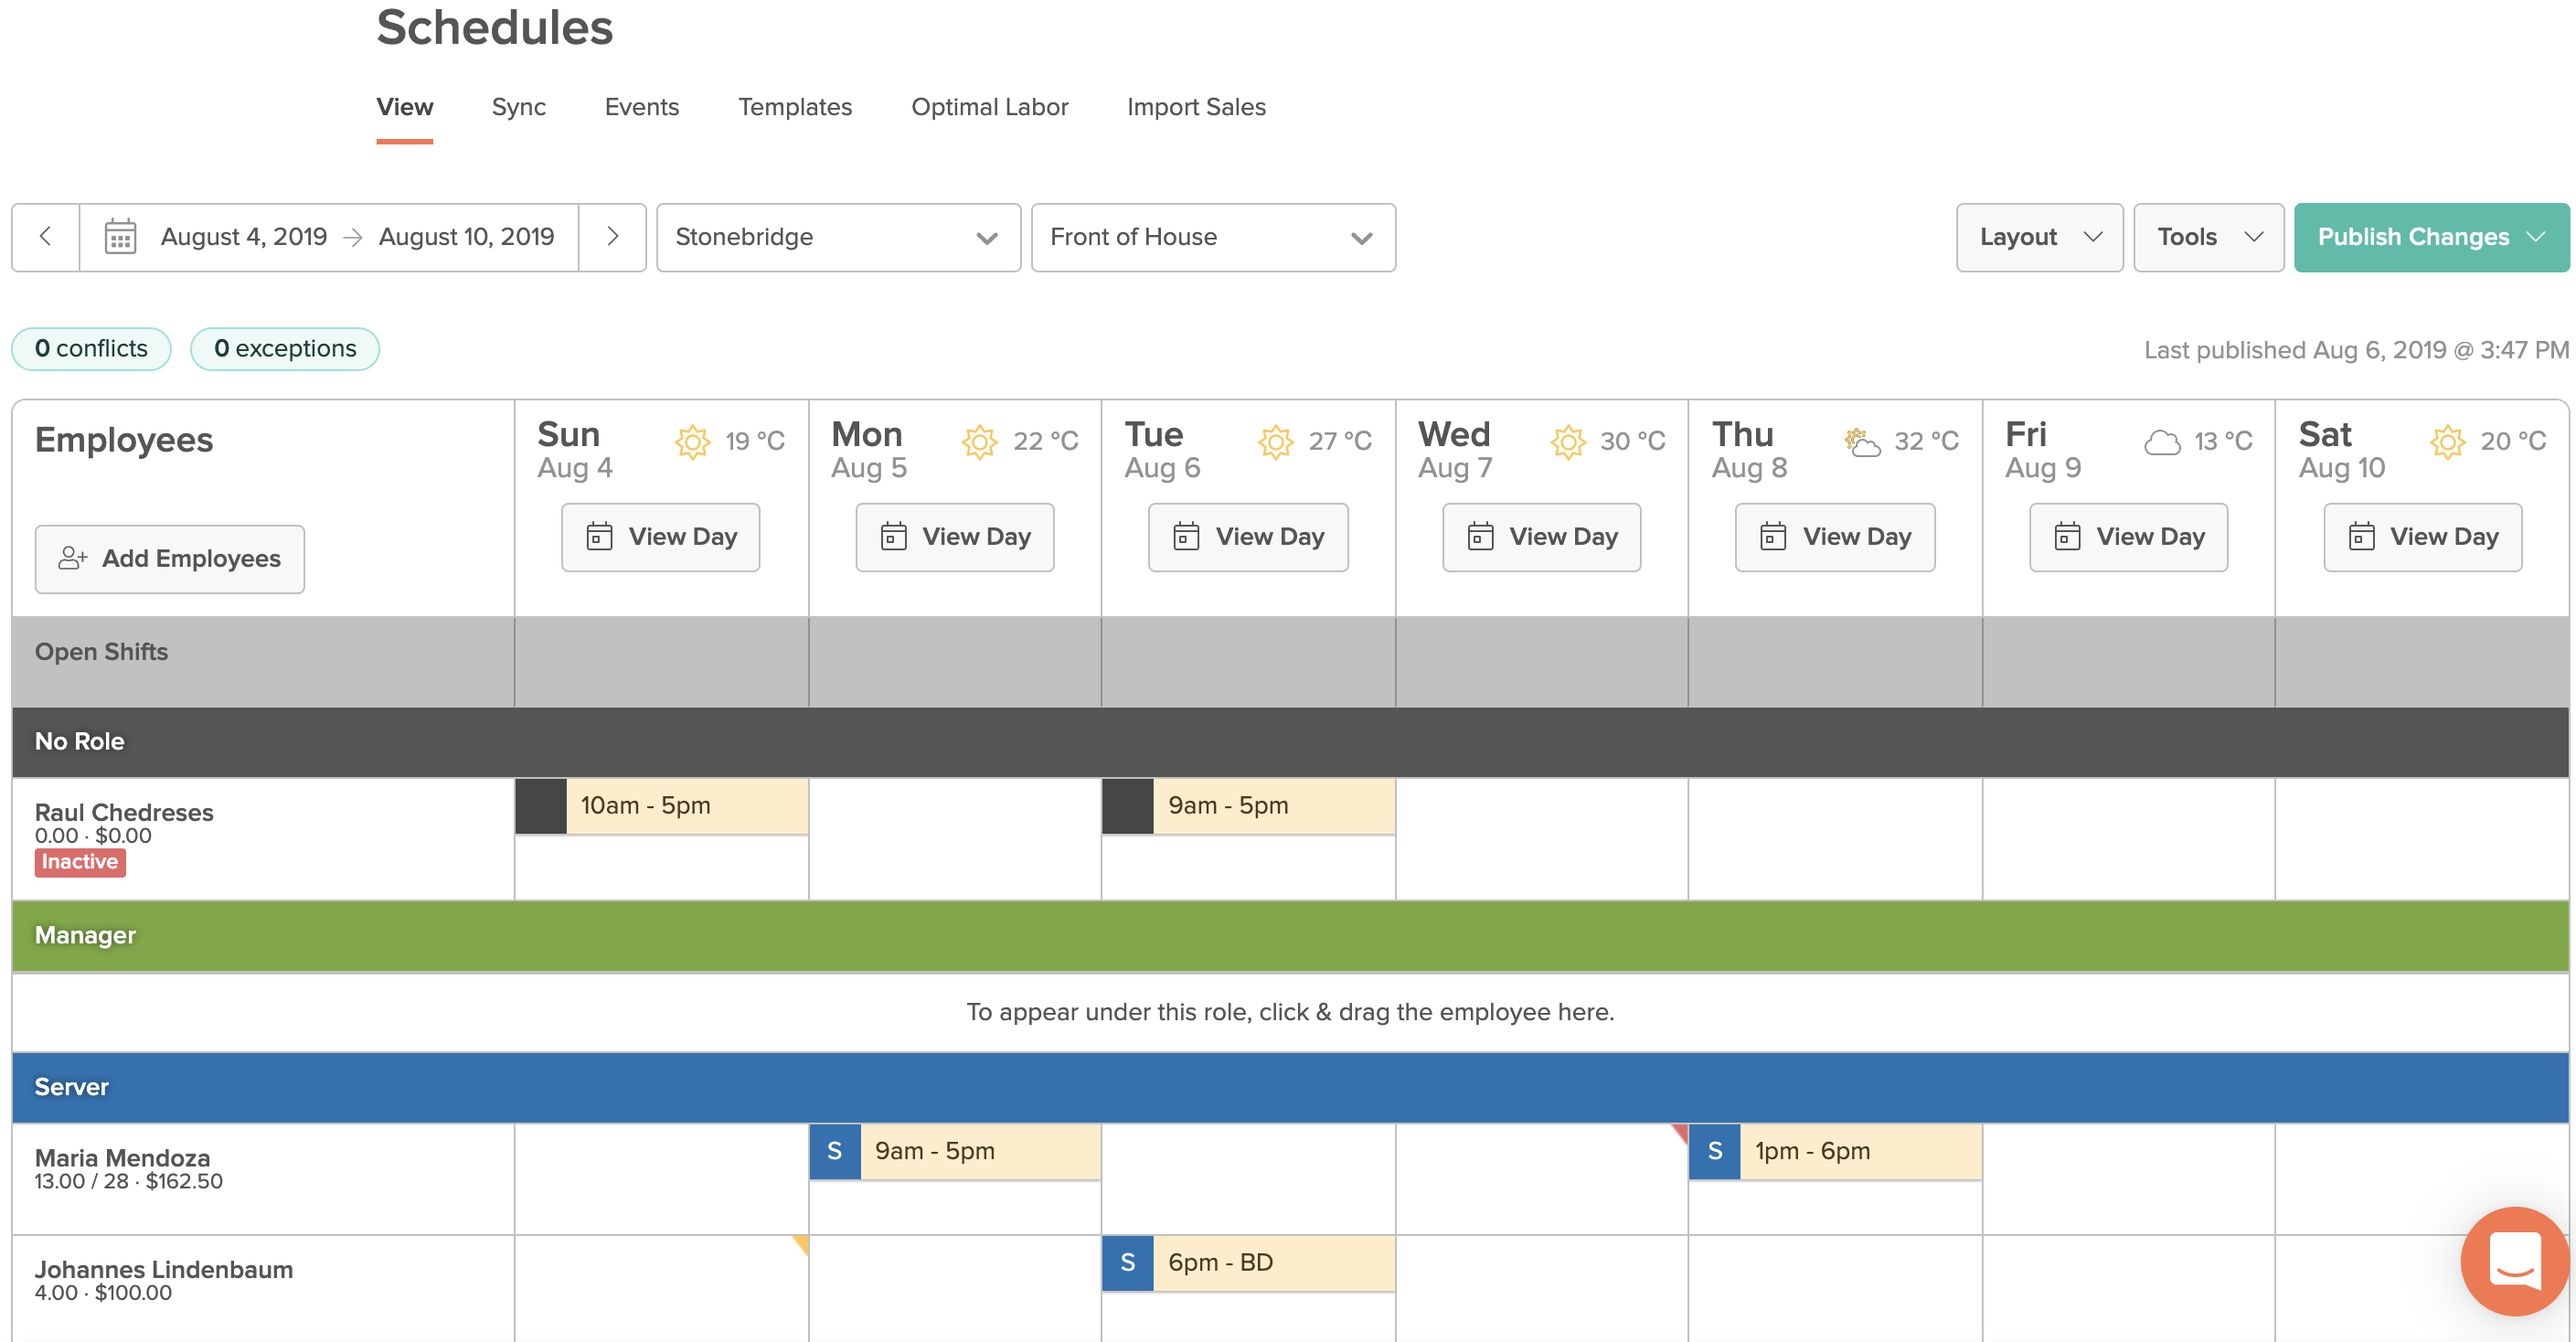
Task: Open the Tools dropdown menu
Action: (x=2207, y=237)
